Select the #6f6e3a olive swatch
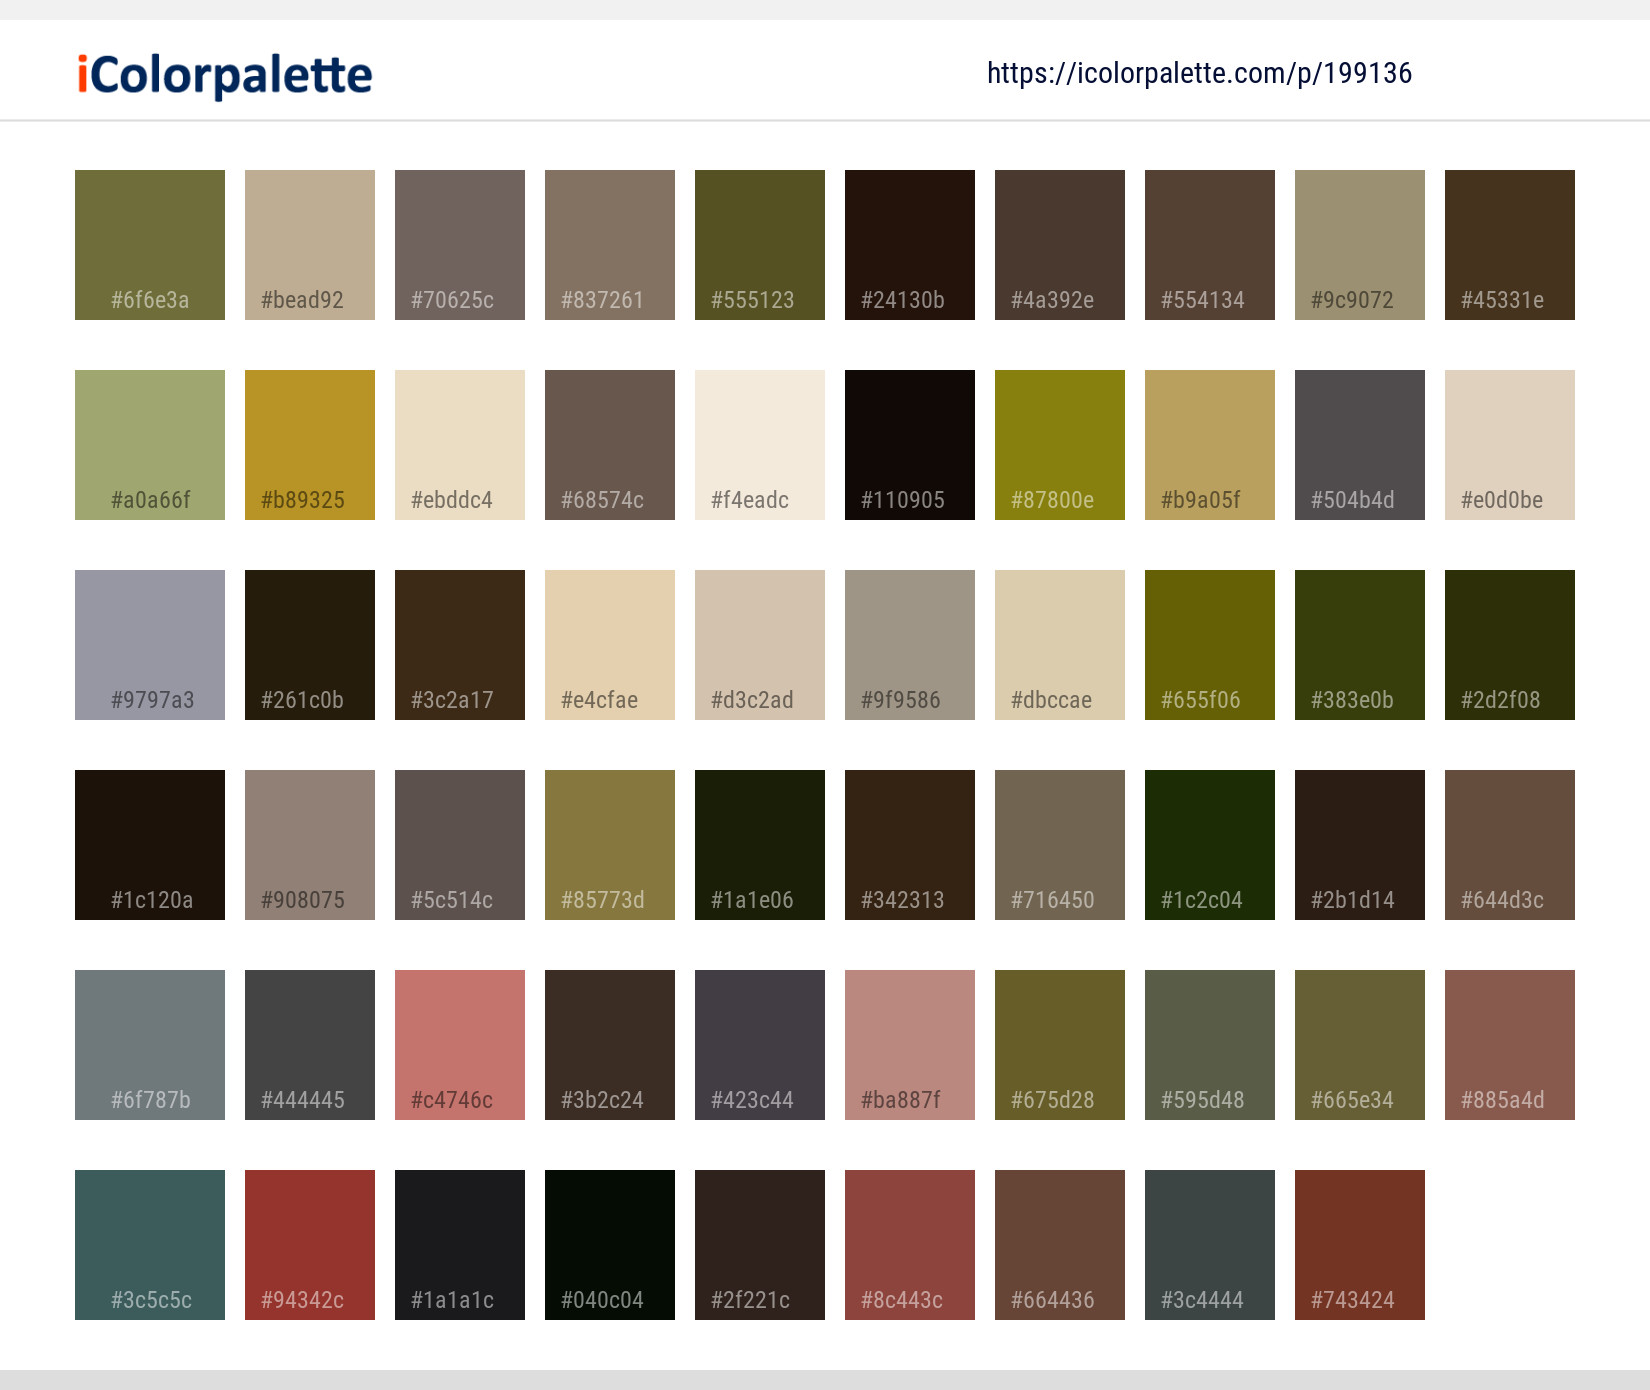Image resolution: width=1650 pixels, height=1390 pixels. tap(150, 245)
